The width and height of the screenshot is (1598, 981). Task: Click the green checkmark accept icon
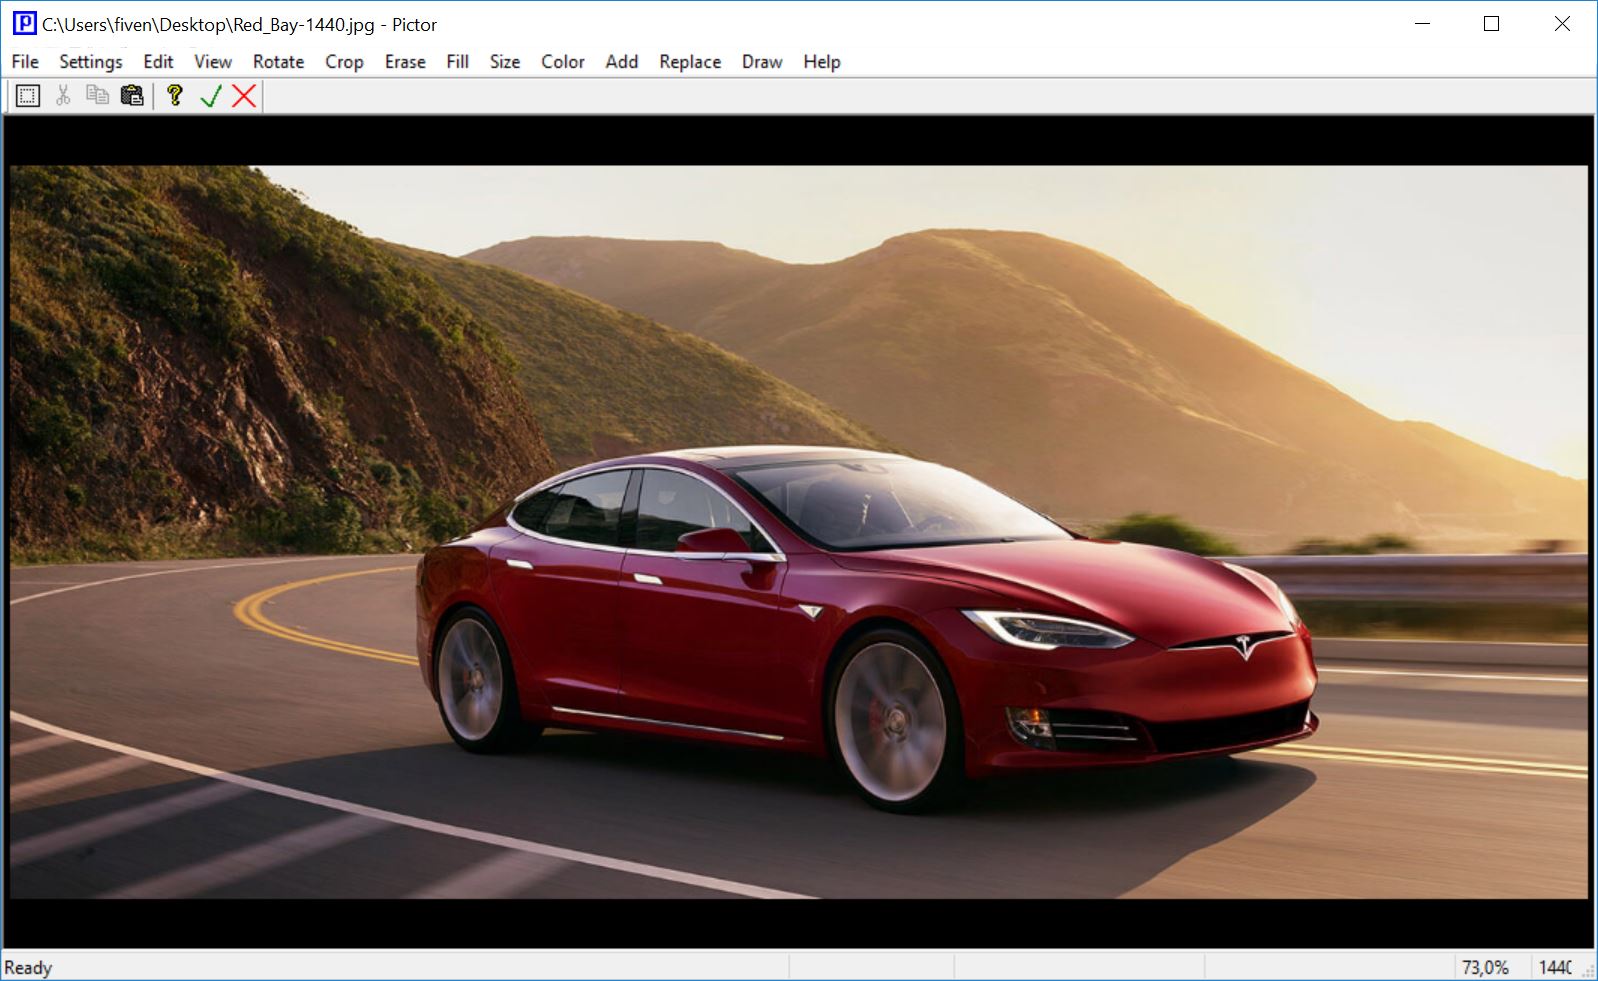210,96
